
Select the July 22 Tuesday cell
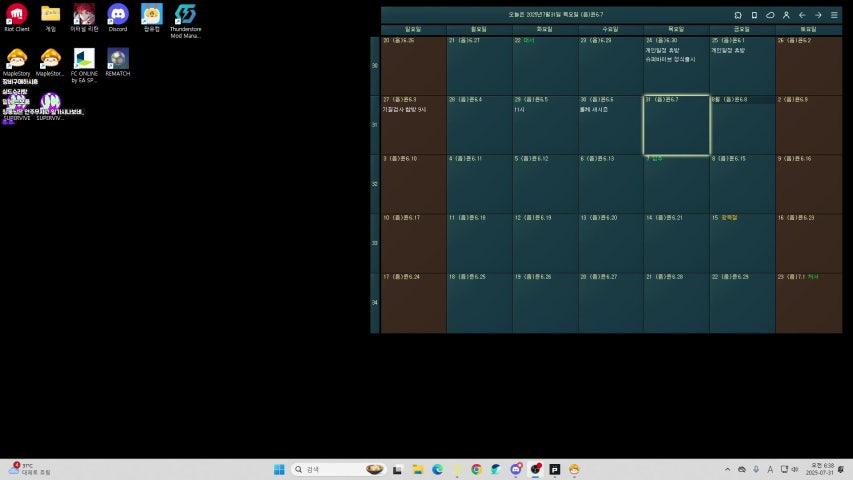[x=545, y=66]
